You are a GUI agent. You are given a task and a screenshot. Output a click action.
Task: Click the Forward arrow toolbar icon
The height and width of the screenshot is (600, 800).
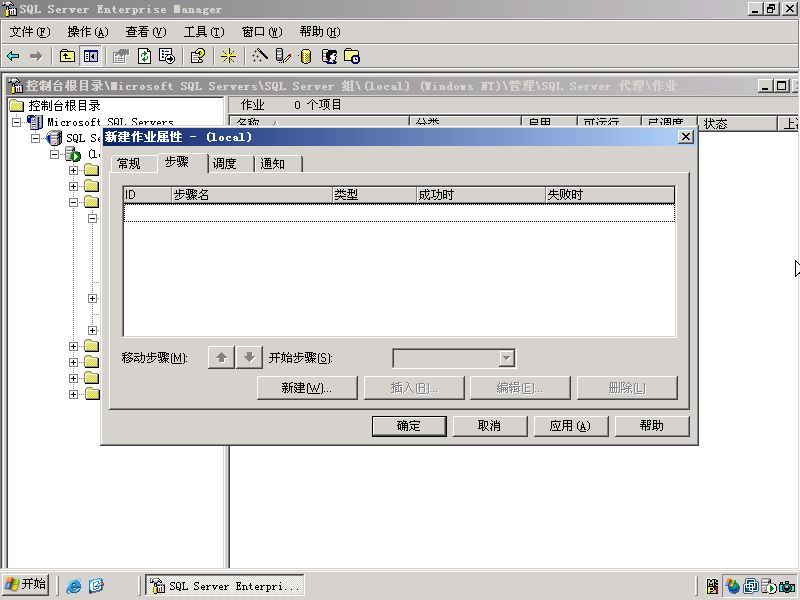pos(36,56)
